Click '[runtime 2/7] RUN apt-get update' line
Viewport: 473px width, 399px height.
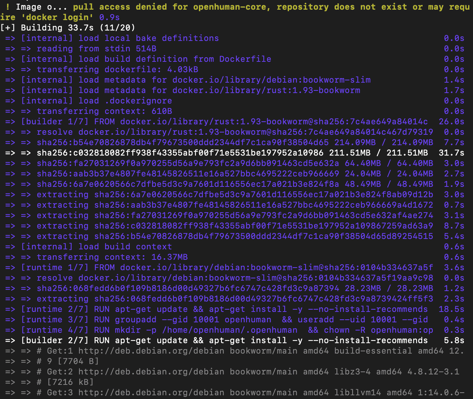point(235,309)
